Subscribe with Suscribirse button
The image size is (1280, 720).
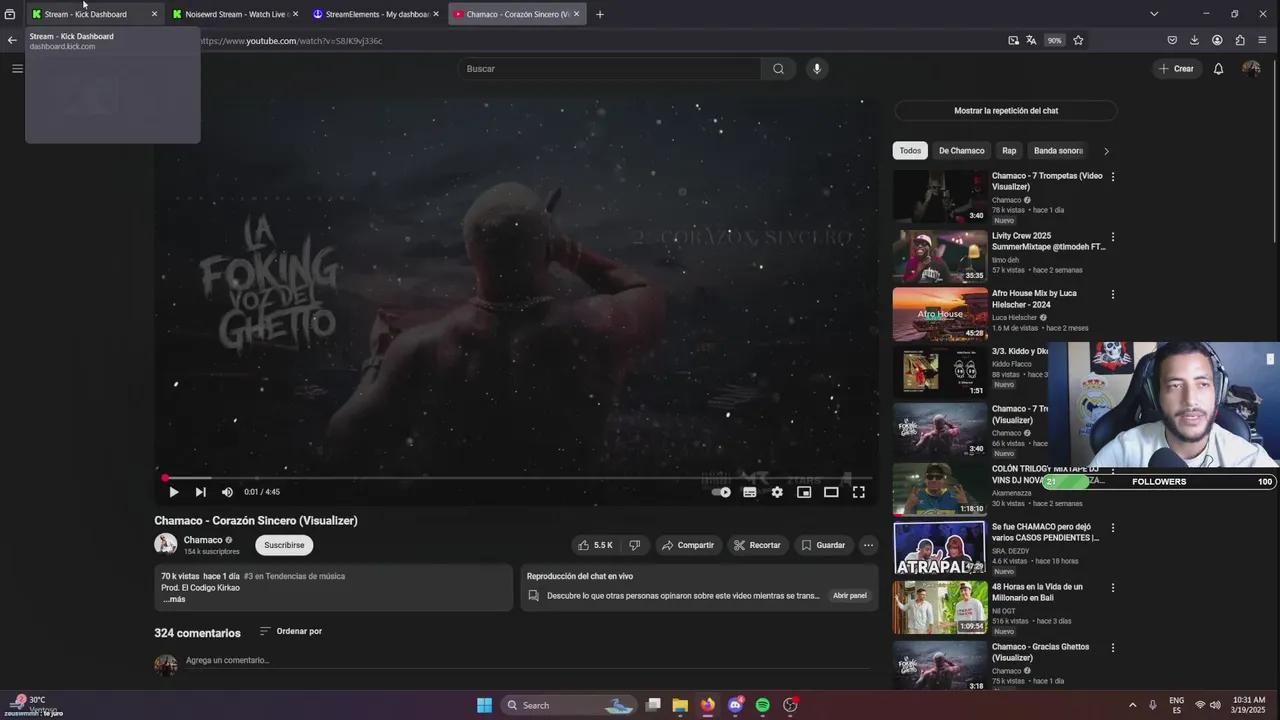(x=284, y=545)
